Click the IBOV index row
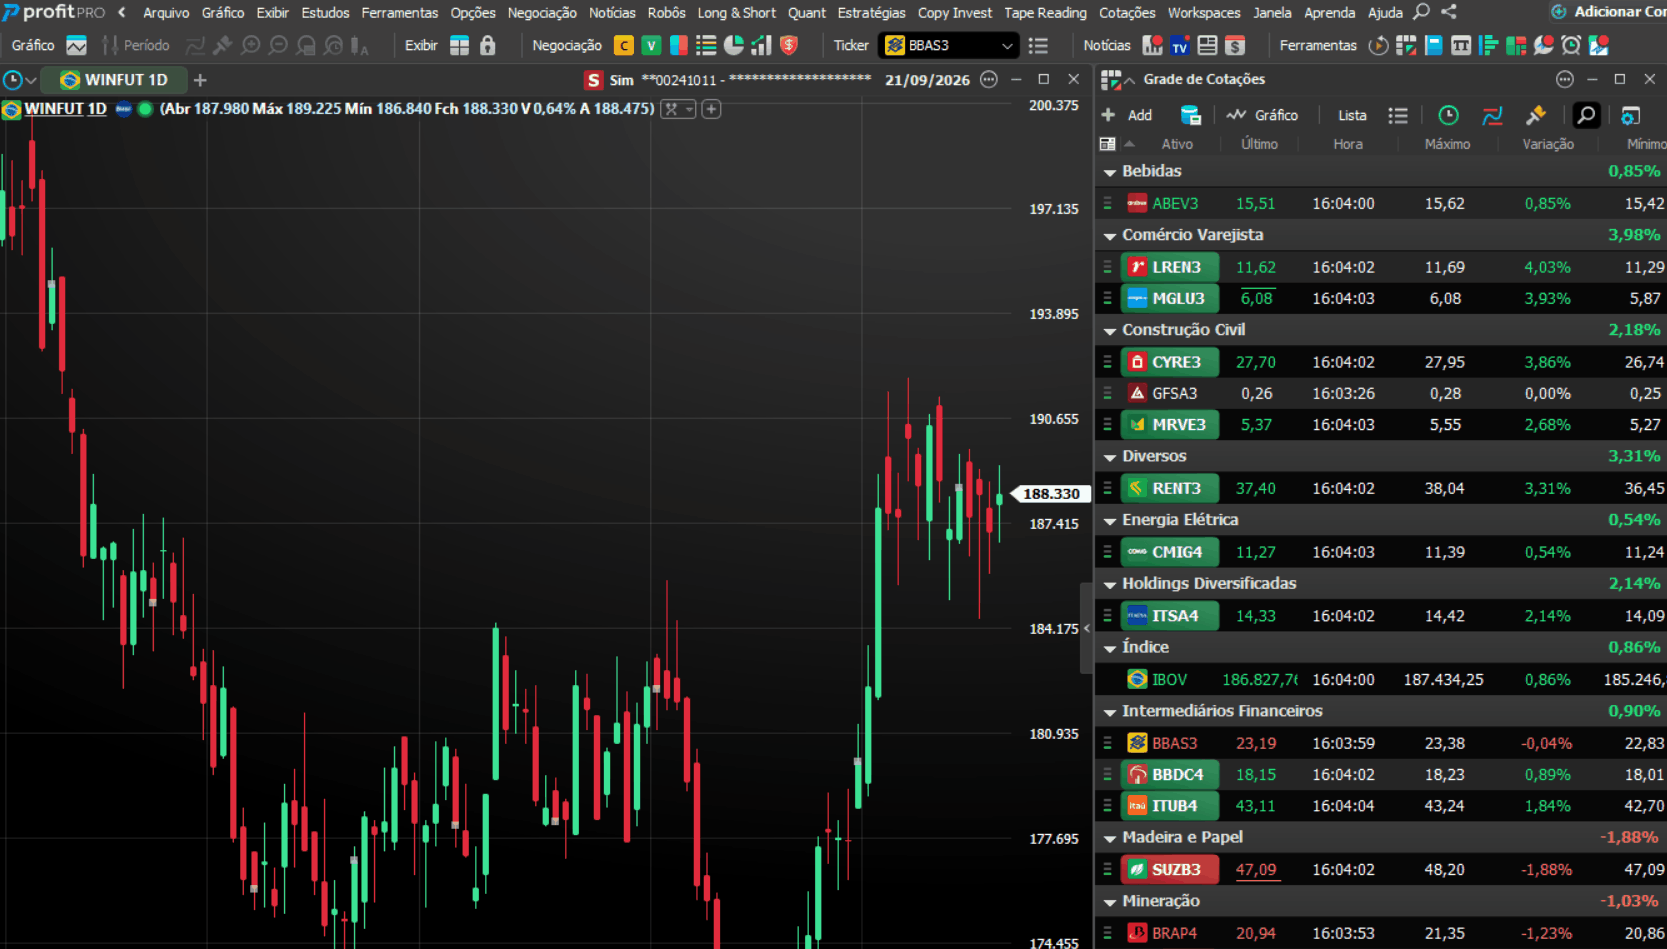Image resolution: width=1667 pixels, height=949 pixels. tap(1381, 680)
